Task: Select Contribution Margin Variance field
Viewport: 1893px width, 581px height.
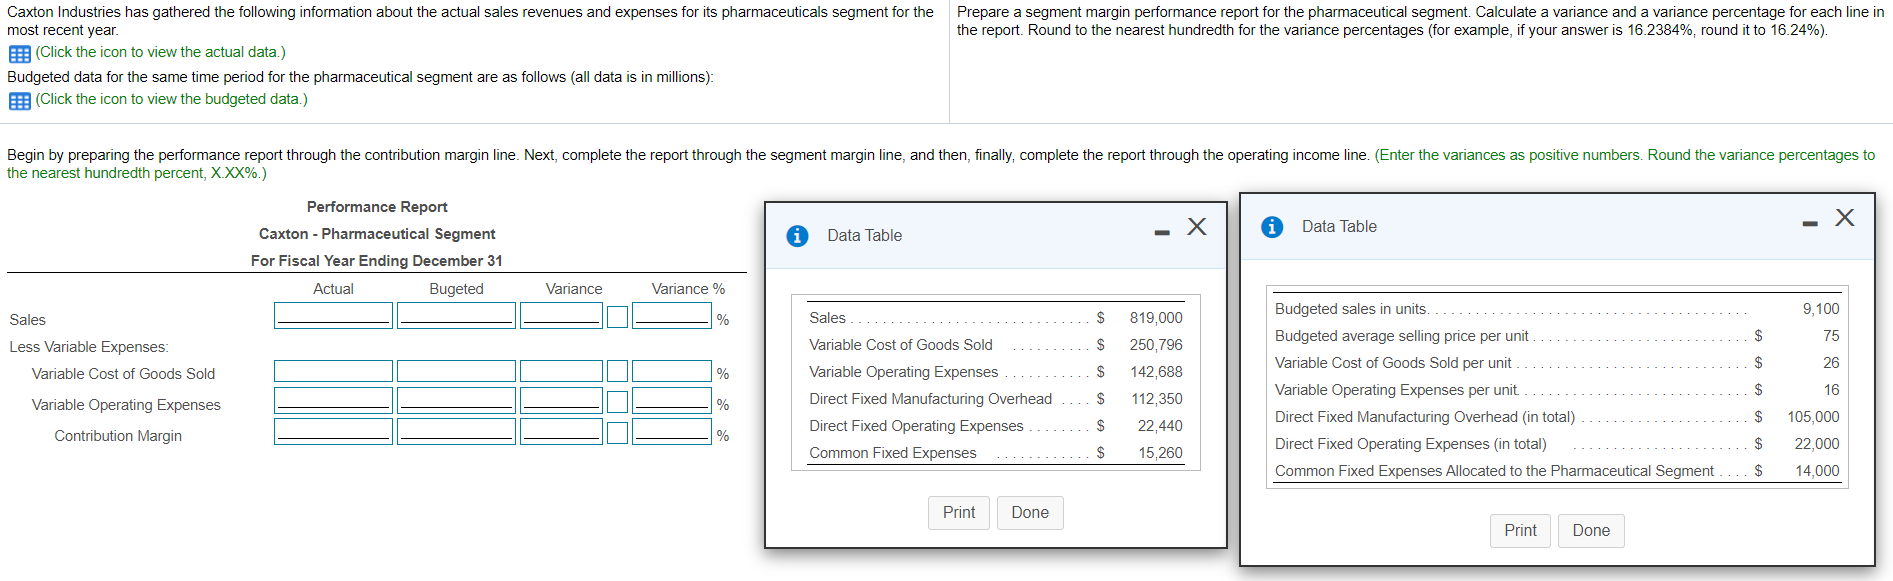Action: 561,432
